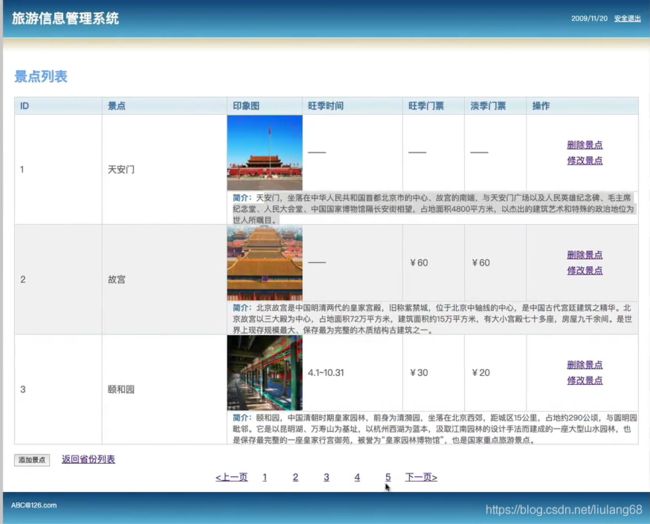
Task: Click the 旅游信息管理系统 site title
Action: (65, 18)
